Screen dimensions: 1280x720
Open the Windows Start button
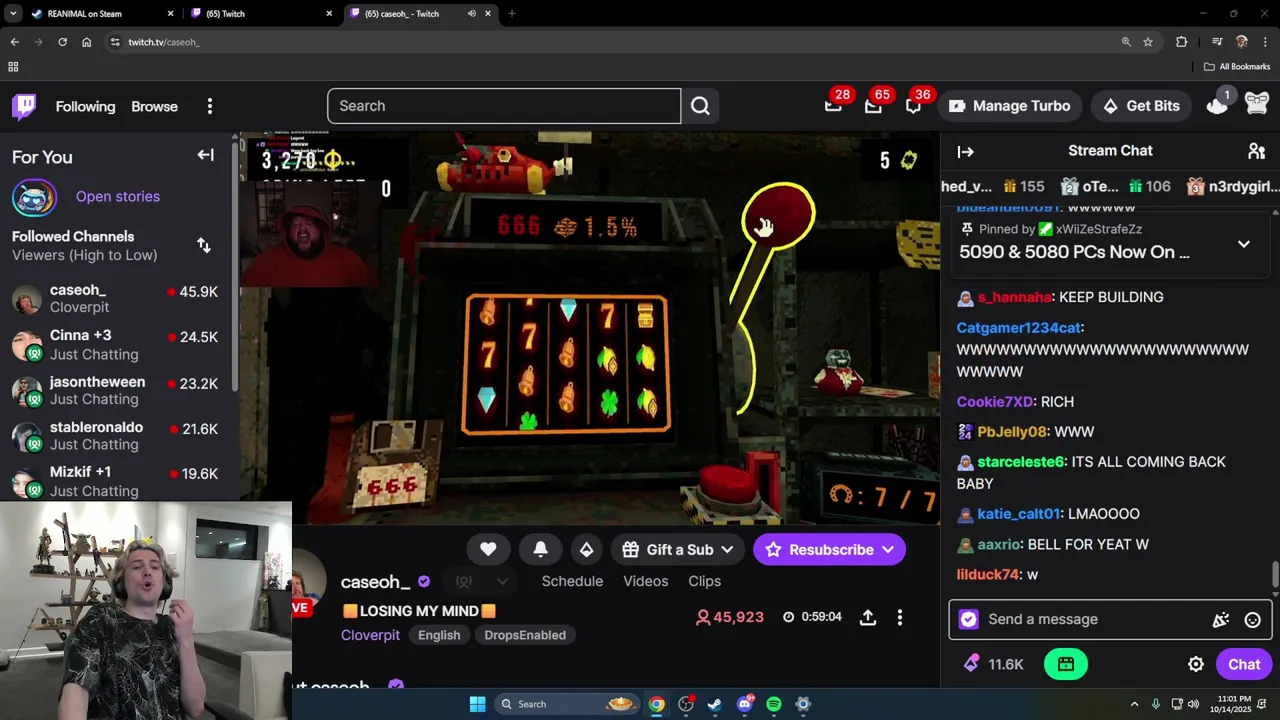[x=477, y=704]
